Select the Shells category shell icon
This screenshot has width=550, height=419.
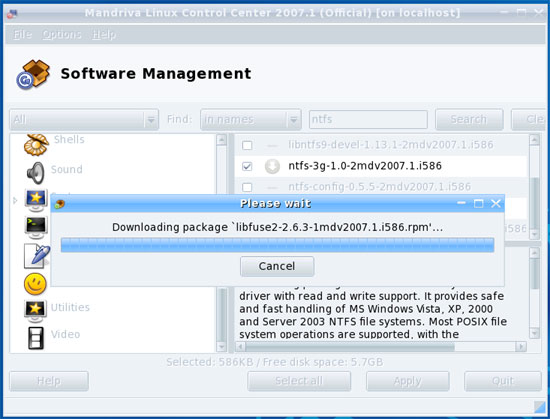pos(36,144)
